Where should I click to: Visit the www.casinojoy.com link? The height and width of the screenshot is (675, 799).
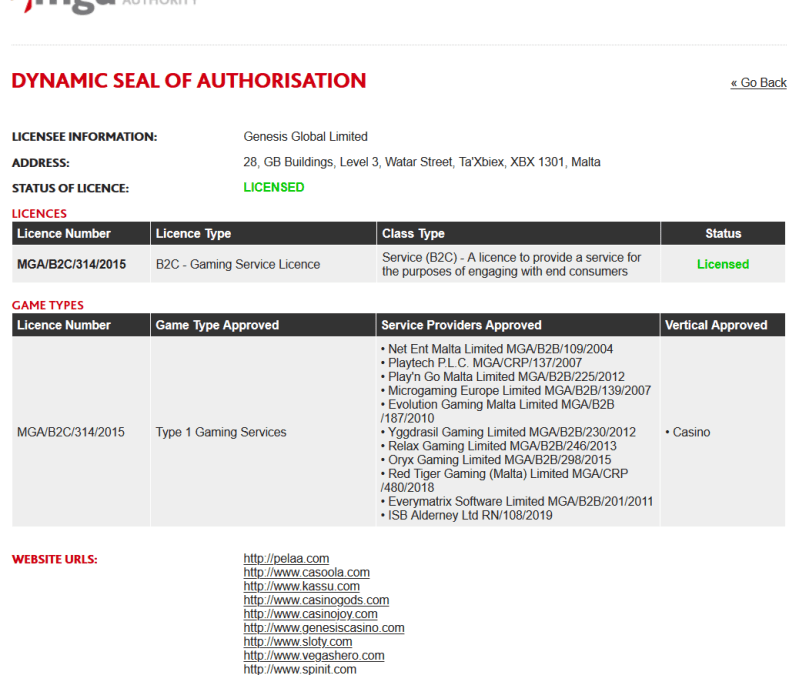[x=310, y=614]
